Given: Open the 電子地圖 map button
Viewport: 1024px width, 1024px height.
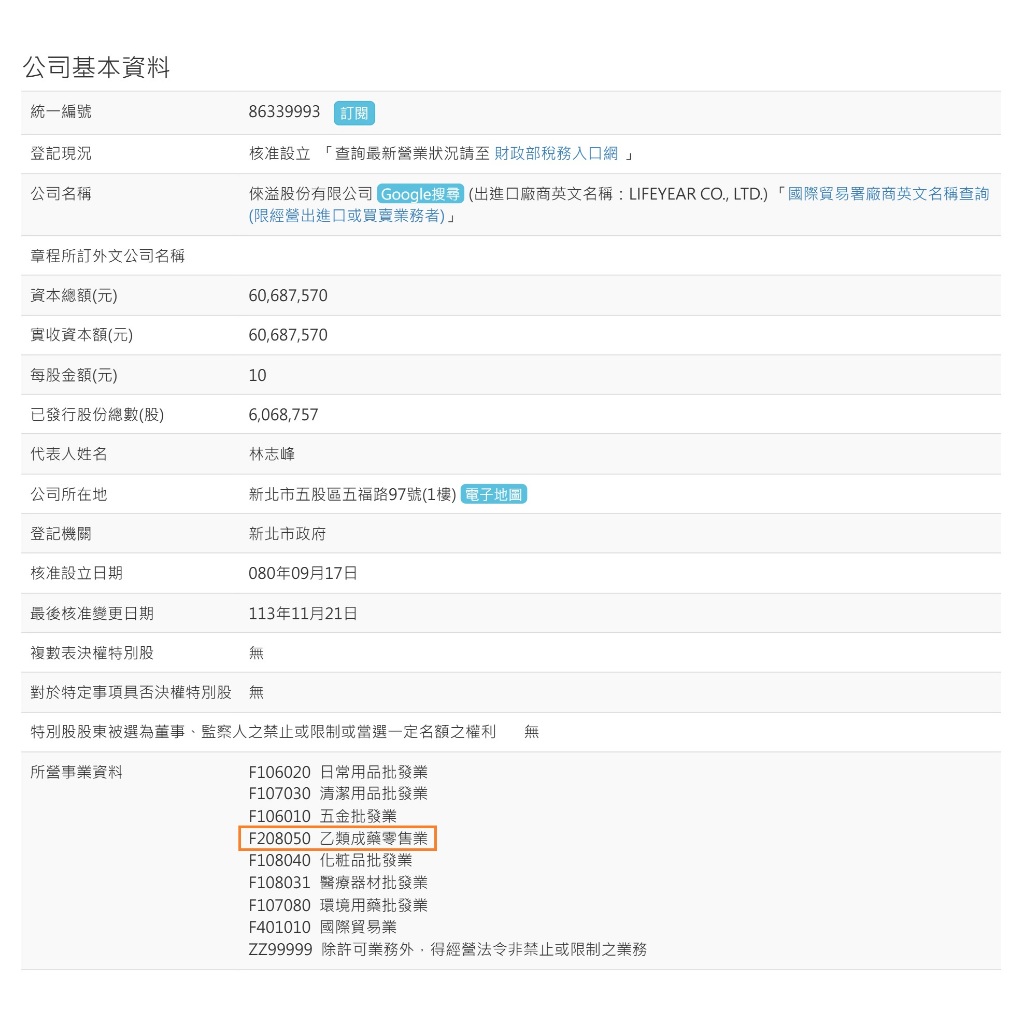Looking at the screenshot, I should click(493, 494).
